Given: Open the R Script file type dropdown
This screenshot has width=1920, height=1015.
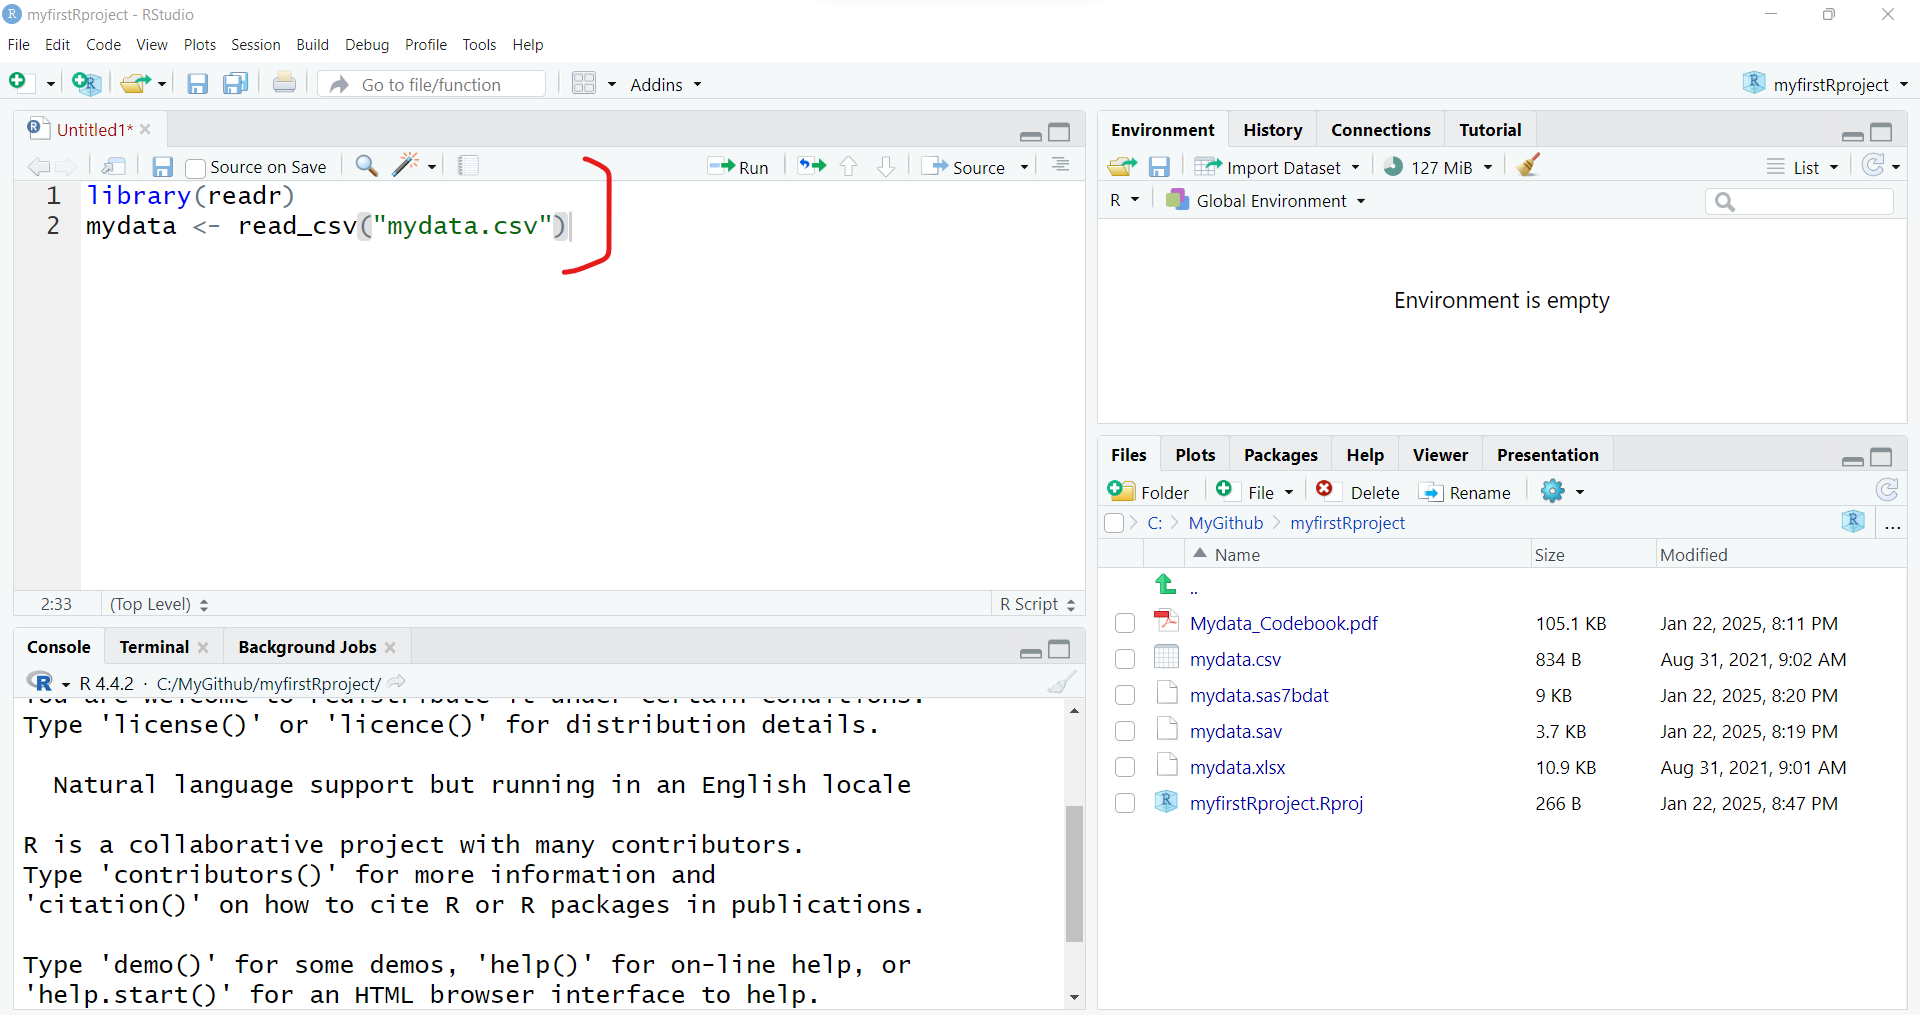Looking at the screenshot, I should click(1037, 604).
